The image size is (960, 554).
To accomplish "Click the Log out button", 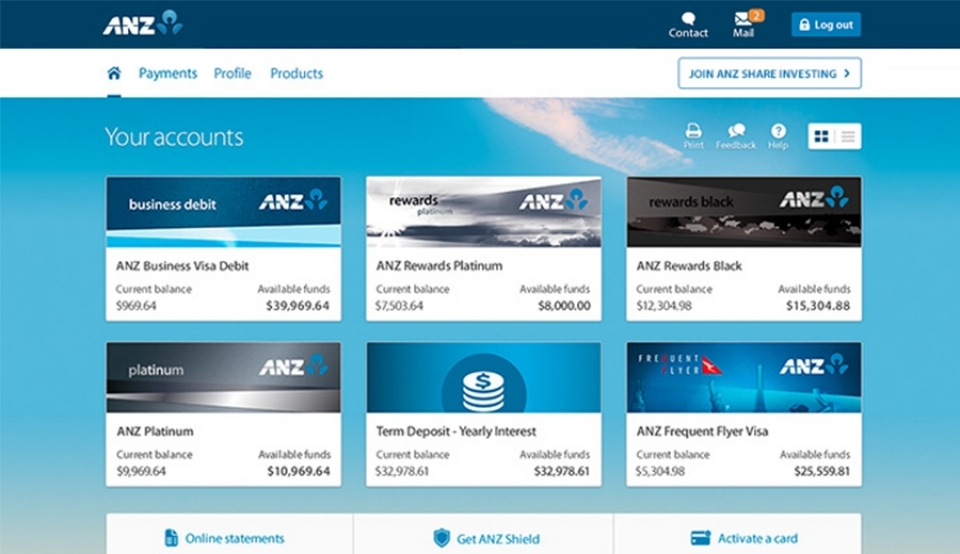I will pos(826,24).
